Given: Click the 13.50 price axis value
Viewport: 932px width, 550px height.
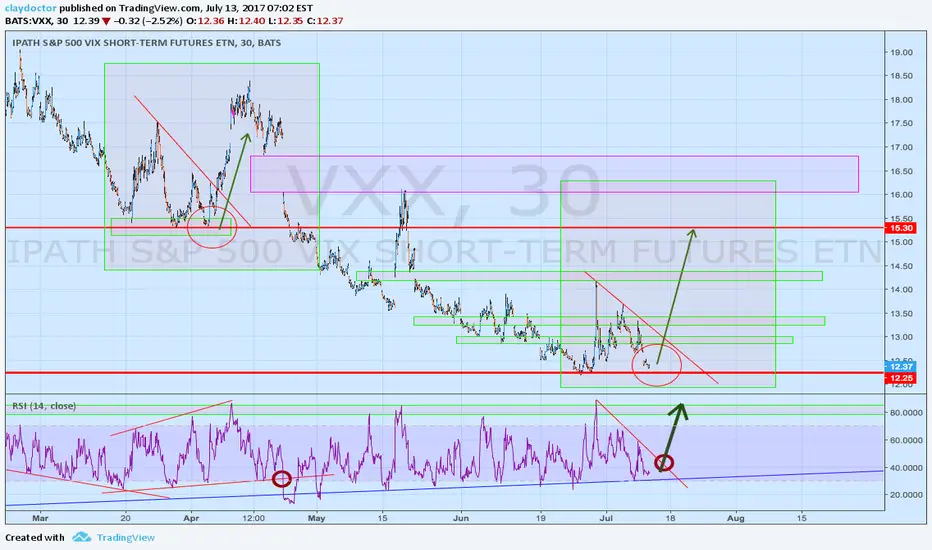Looking at the screenshot, I should [901, 313].
